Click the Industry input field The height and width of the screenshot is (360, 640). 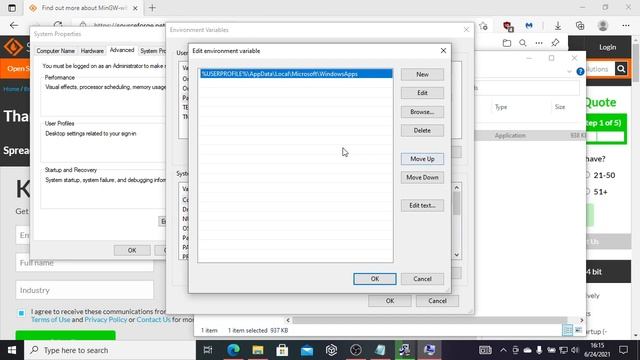point(84,290)
